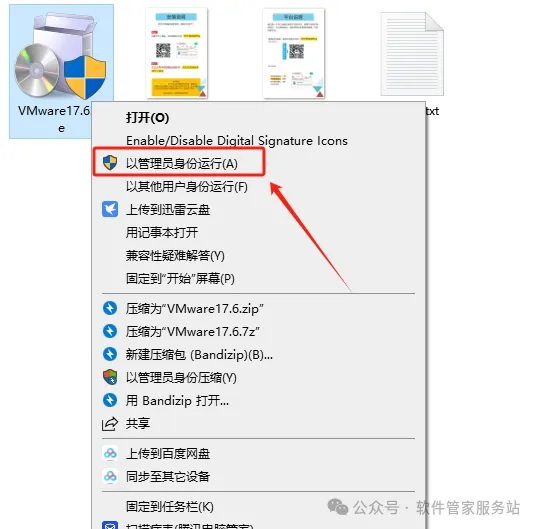Select the txt document file thumbnail
This screenshot has height=529, width=537.
(x=412, y=54)
